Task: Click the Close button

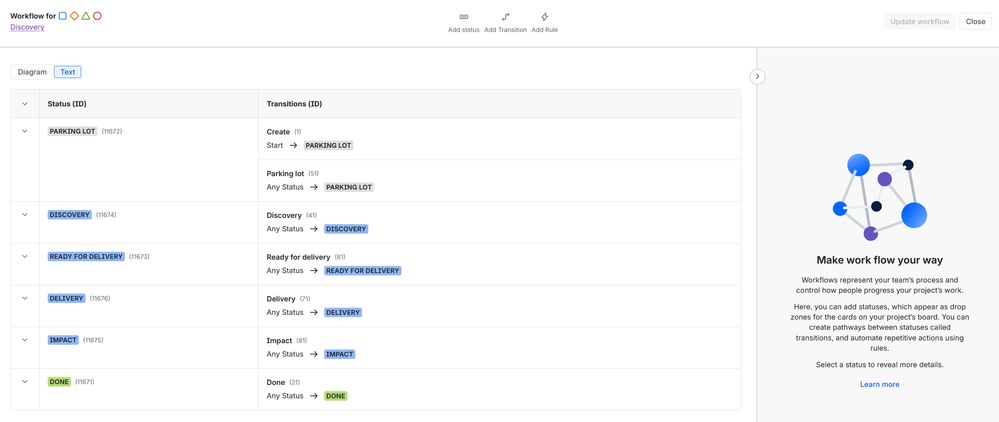Action: click(975, 22)
